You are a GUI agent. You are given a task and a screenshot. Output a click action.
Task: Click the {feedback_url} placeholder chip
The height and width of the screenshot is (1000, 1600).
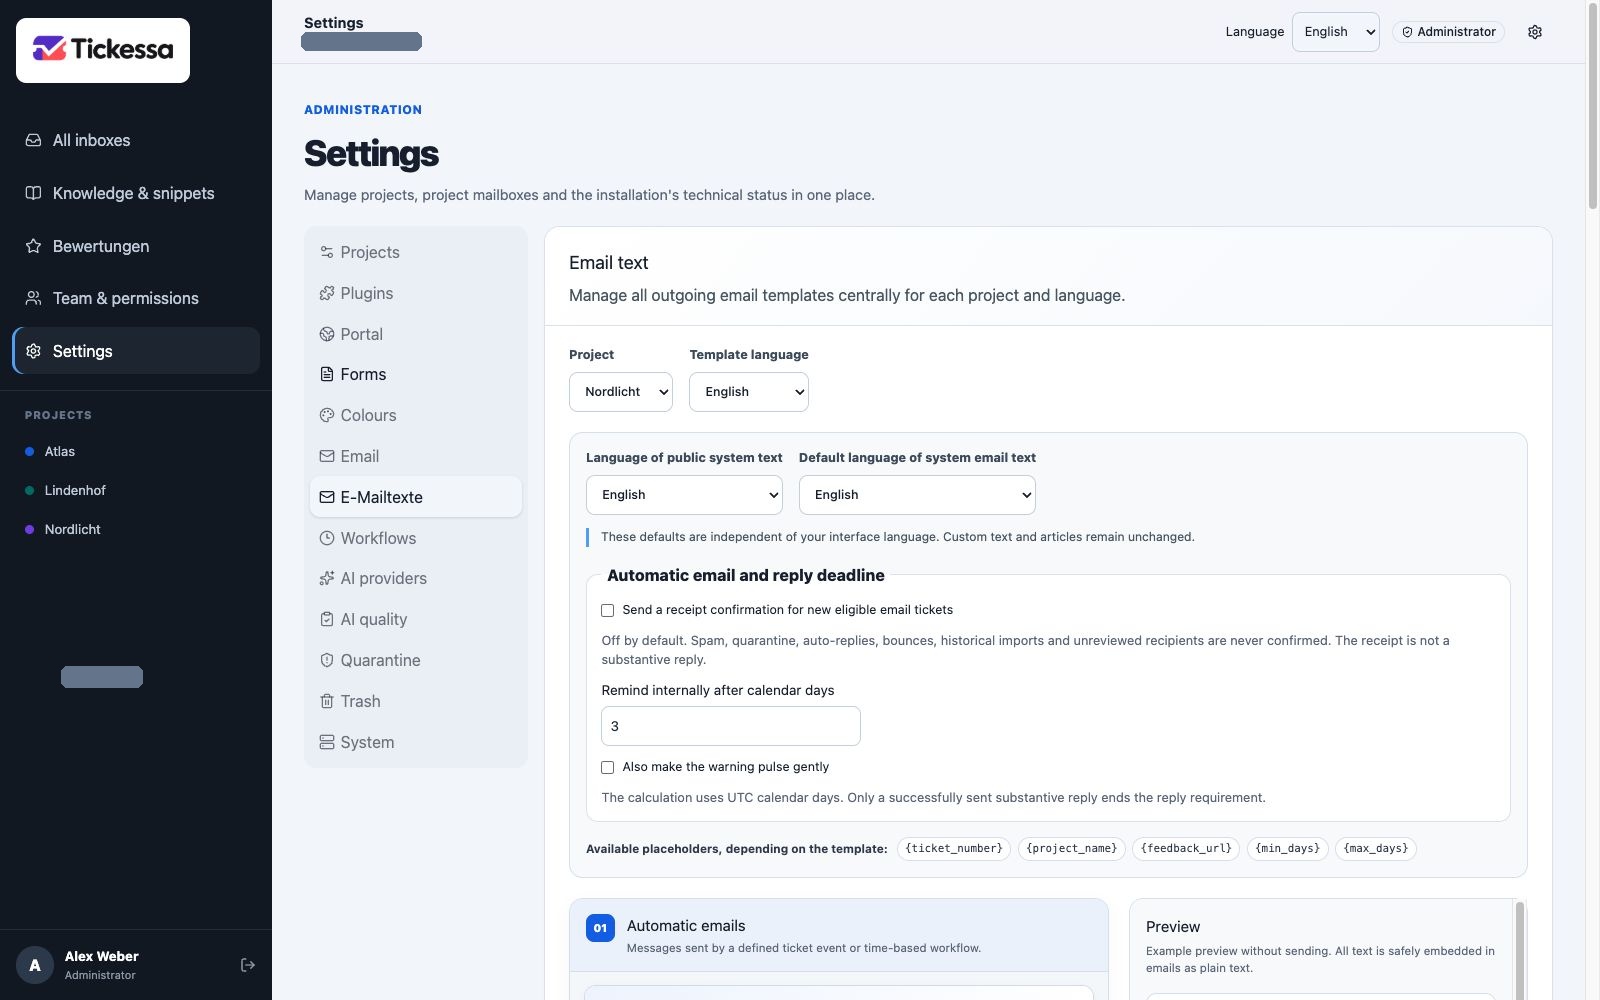coord(1186,849)
